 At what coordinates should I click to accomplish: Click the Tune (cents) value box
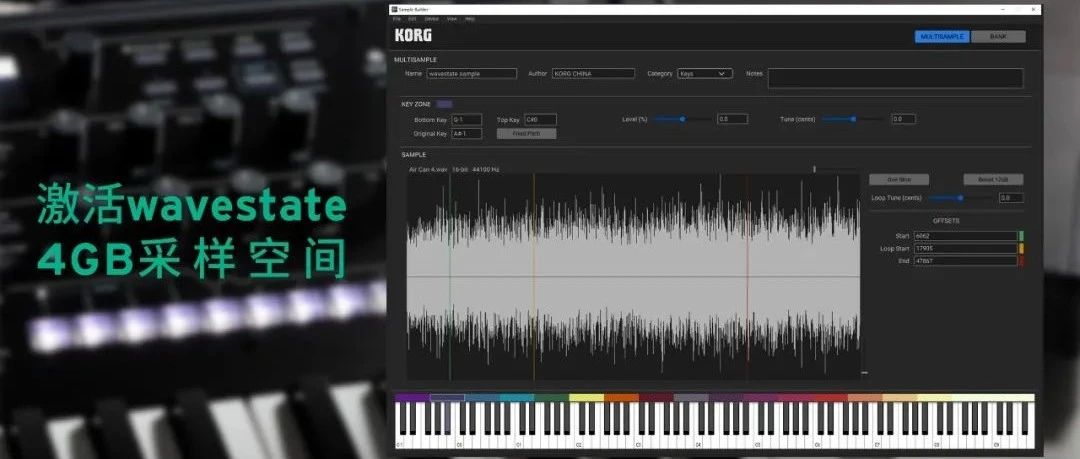pos(903,119)
